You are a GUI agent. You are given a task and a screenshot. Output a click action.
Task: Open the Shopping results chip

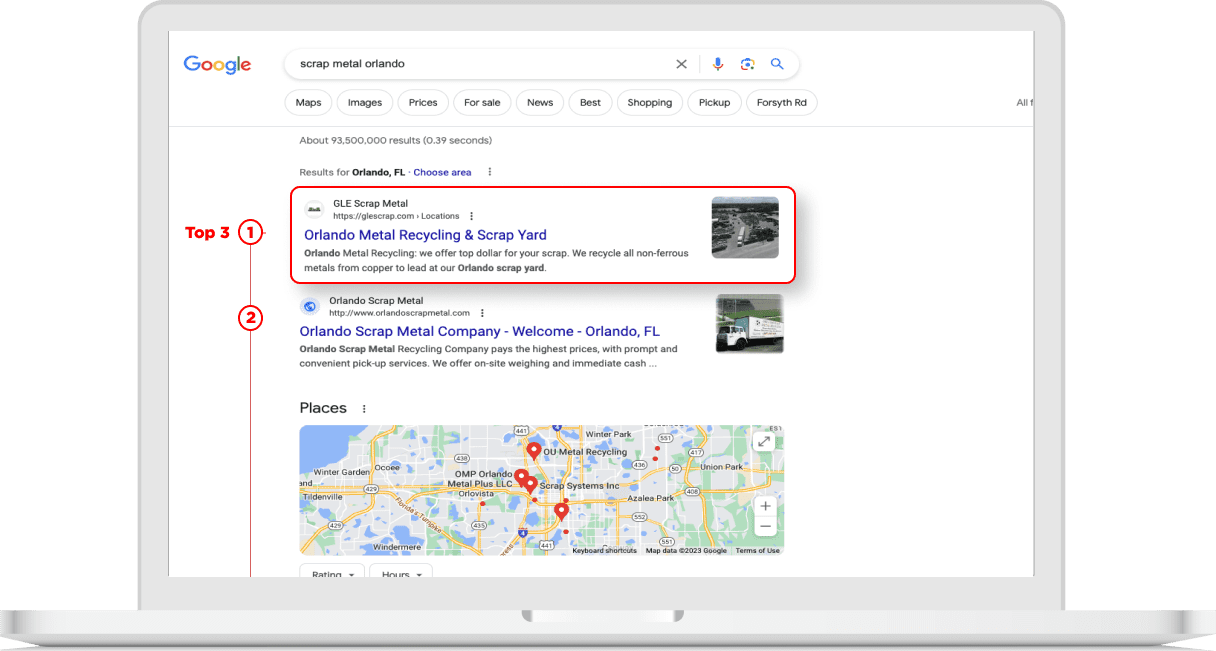pos(650,102)
